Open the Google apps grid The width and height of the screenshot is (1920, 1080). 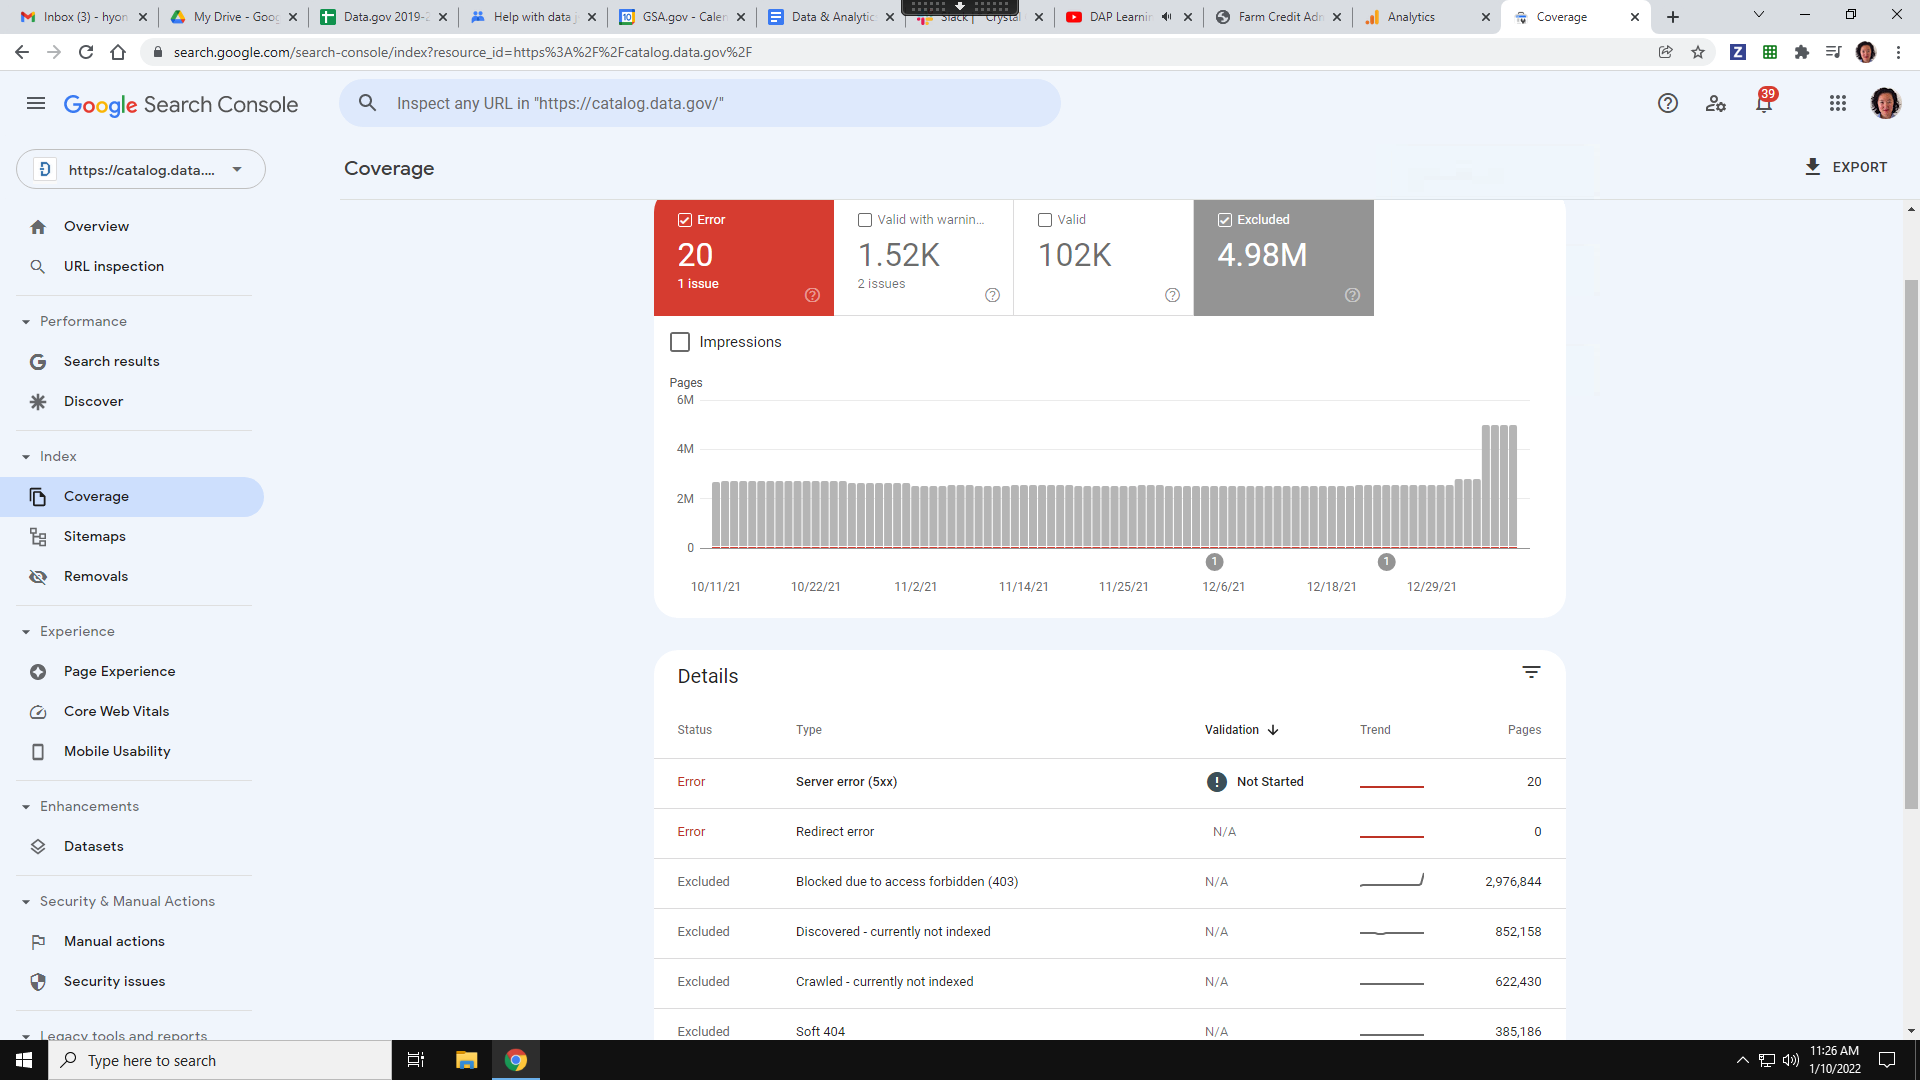1837,103
